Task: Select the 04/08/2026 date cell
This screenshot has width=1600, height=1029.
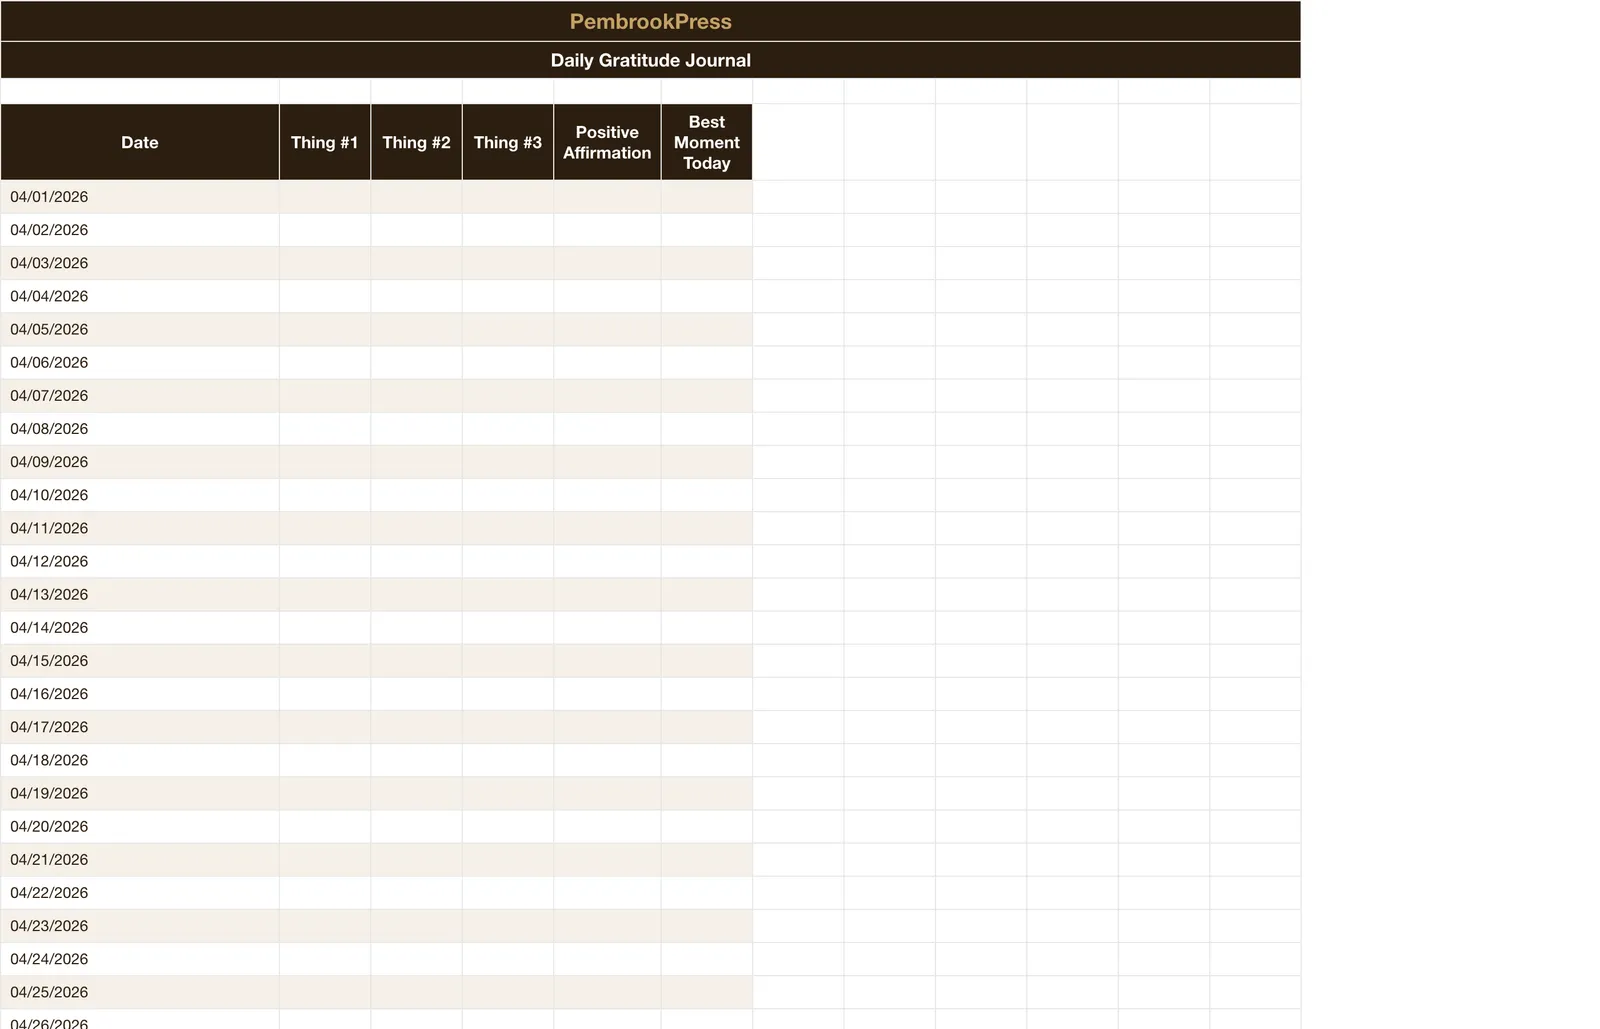Action: pyautogui.click(x=140, y=429)
